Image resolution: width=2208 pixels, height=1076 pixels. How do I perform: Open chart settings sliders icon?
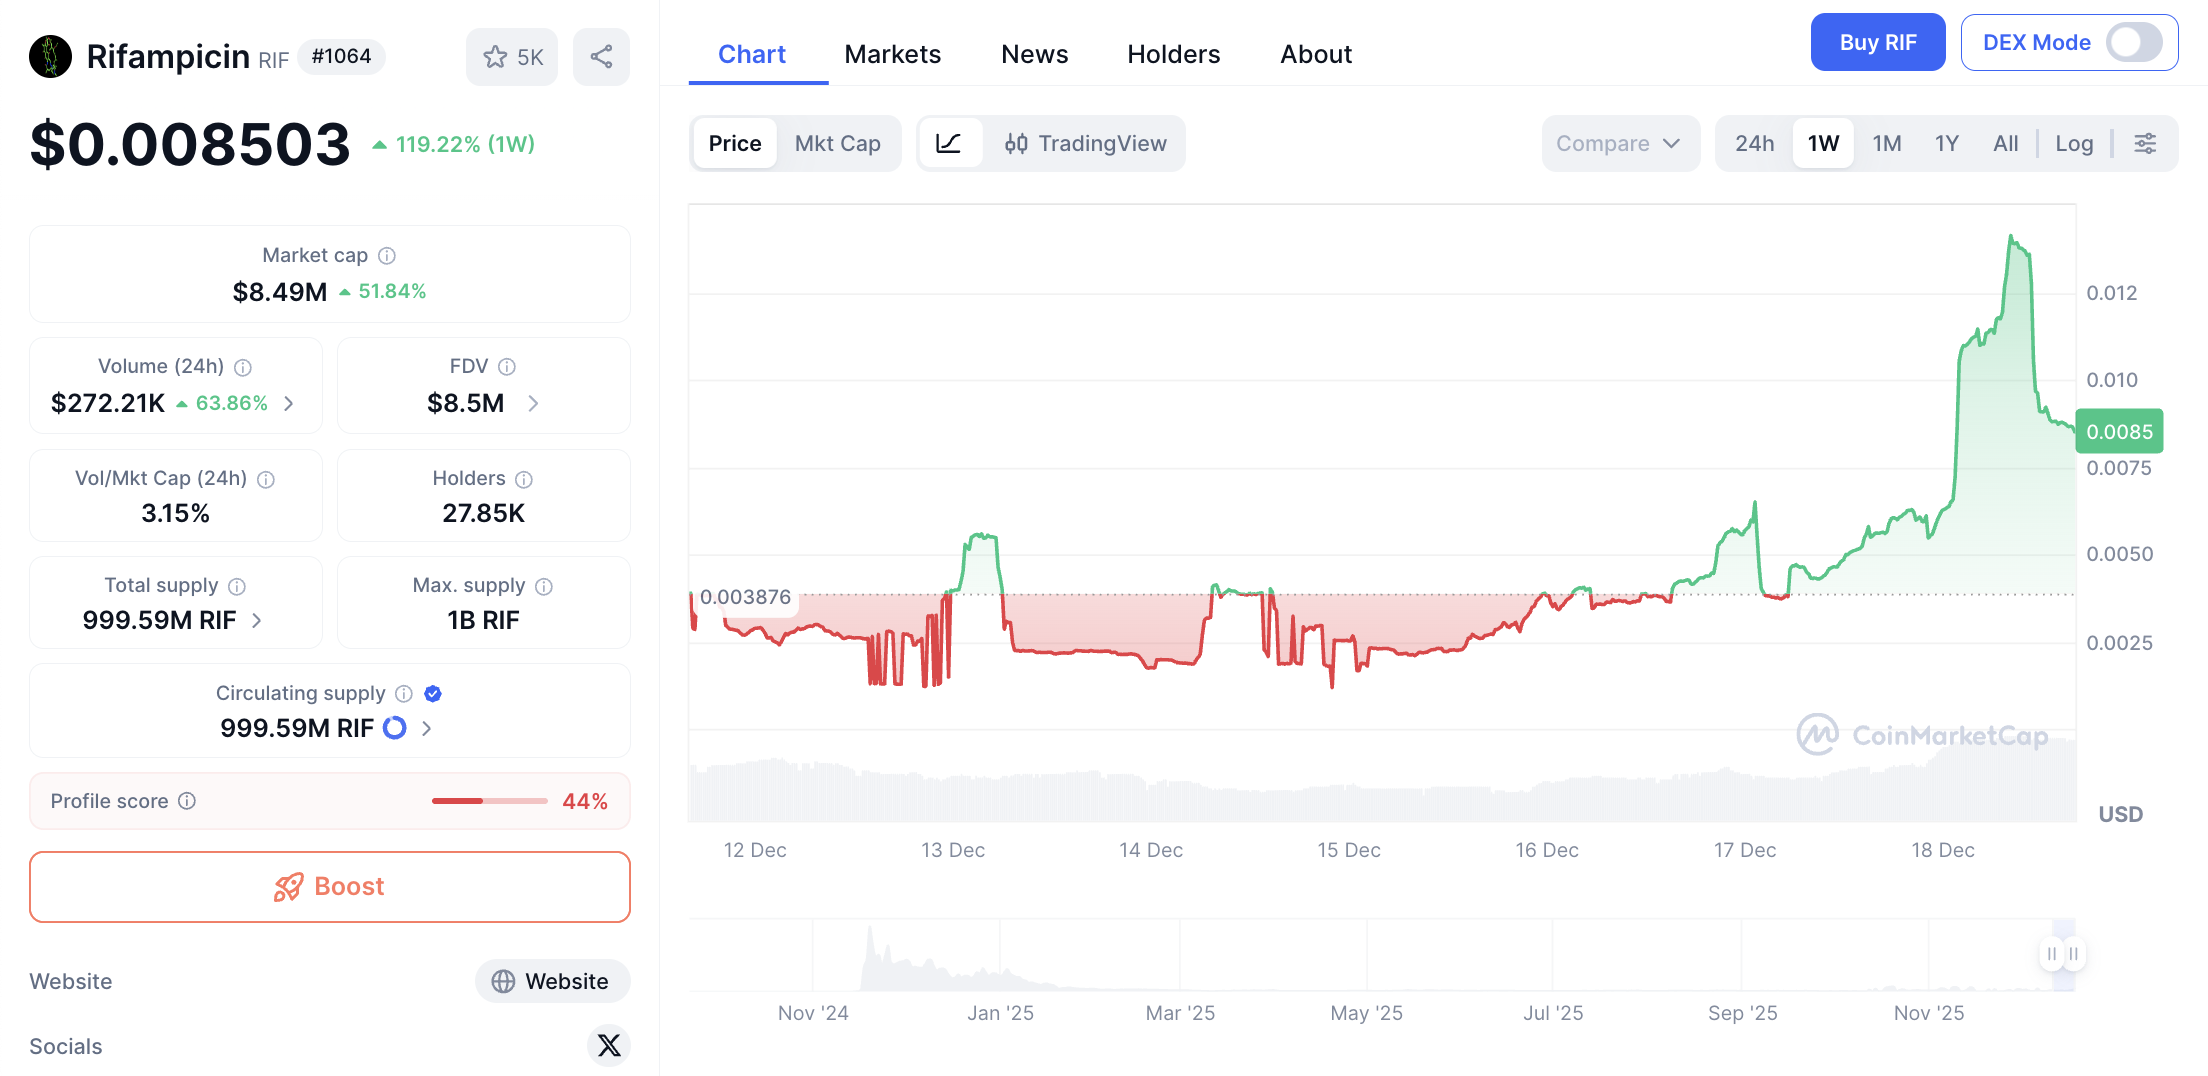(x=2145, y=143)
